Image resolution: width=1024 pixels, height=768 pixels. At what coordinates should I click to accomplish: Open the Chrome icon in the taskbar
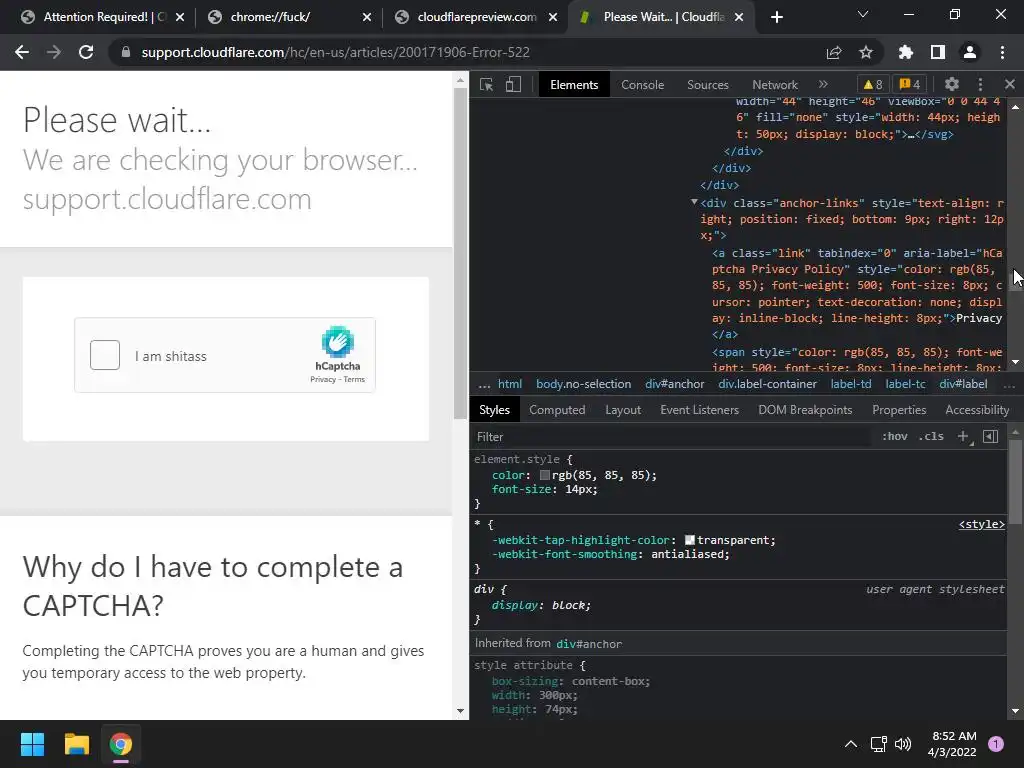pyautogui.click(x=121, y=744)
